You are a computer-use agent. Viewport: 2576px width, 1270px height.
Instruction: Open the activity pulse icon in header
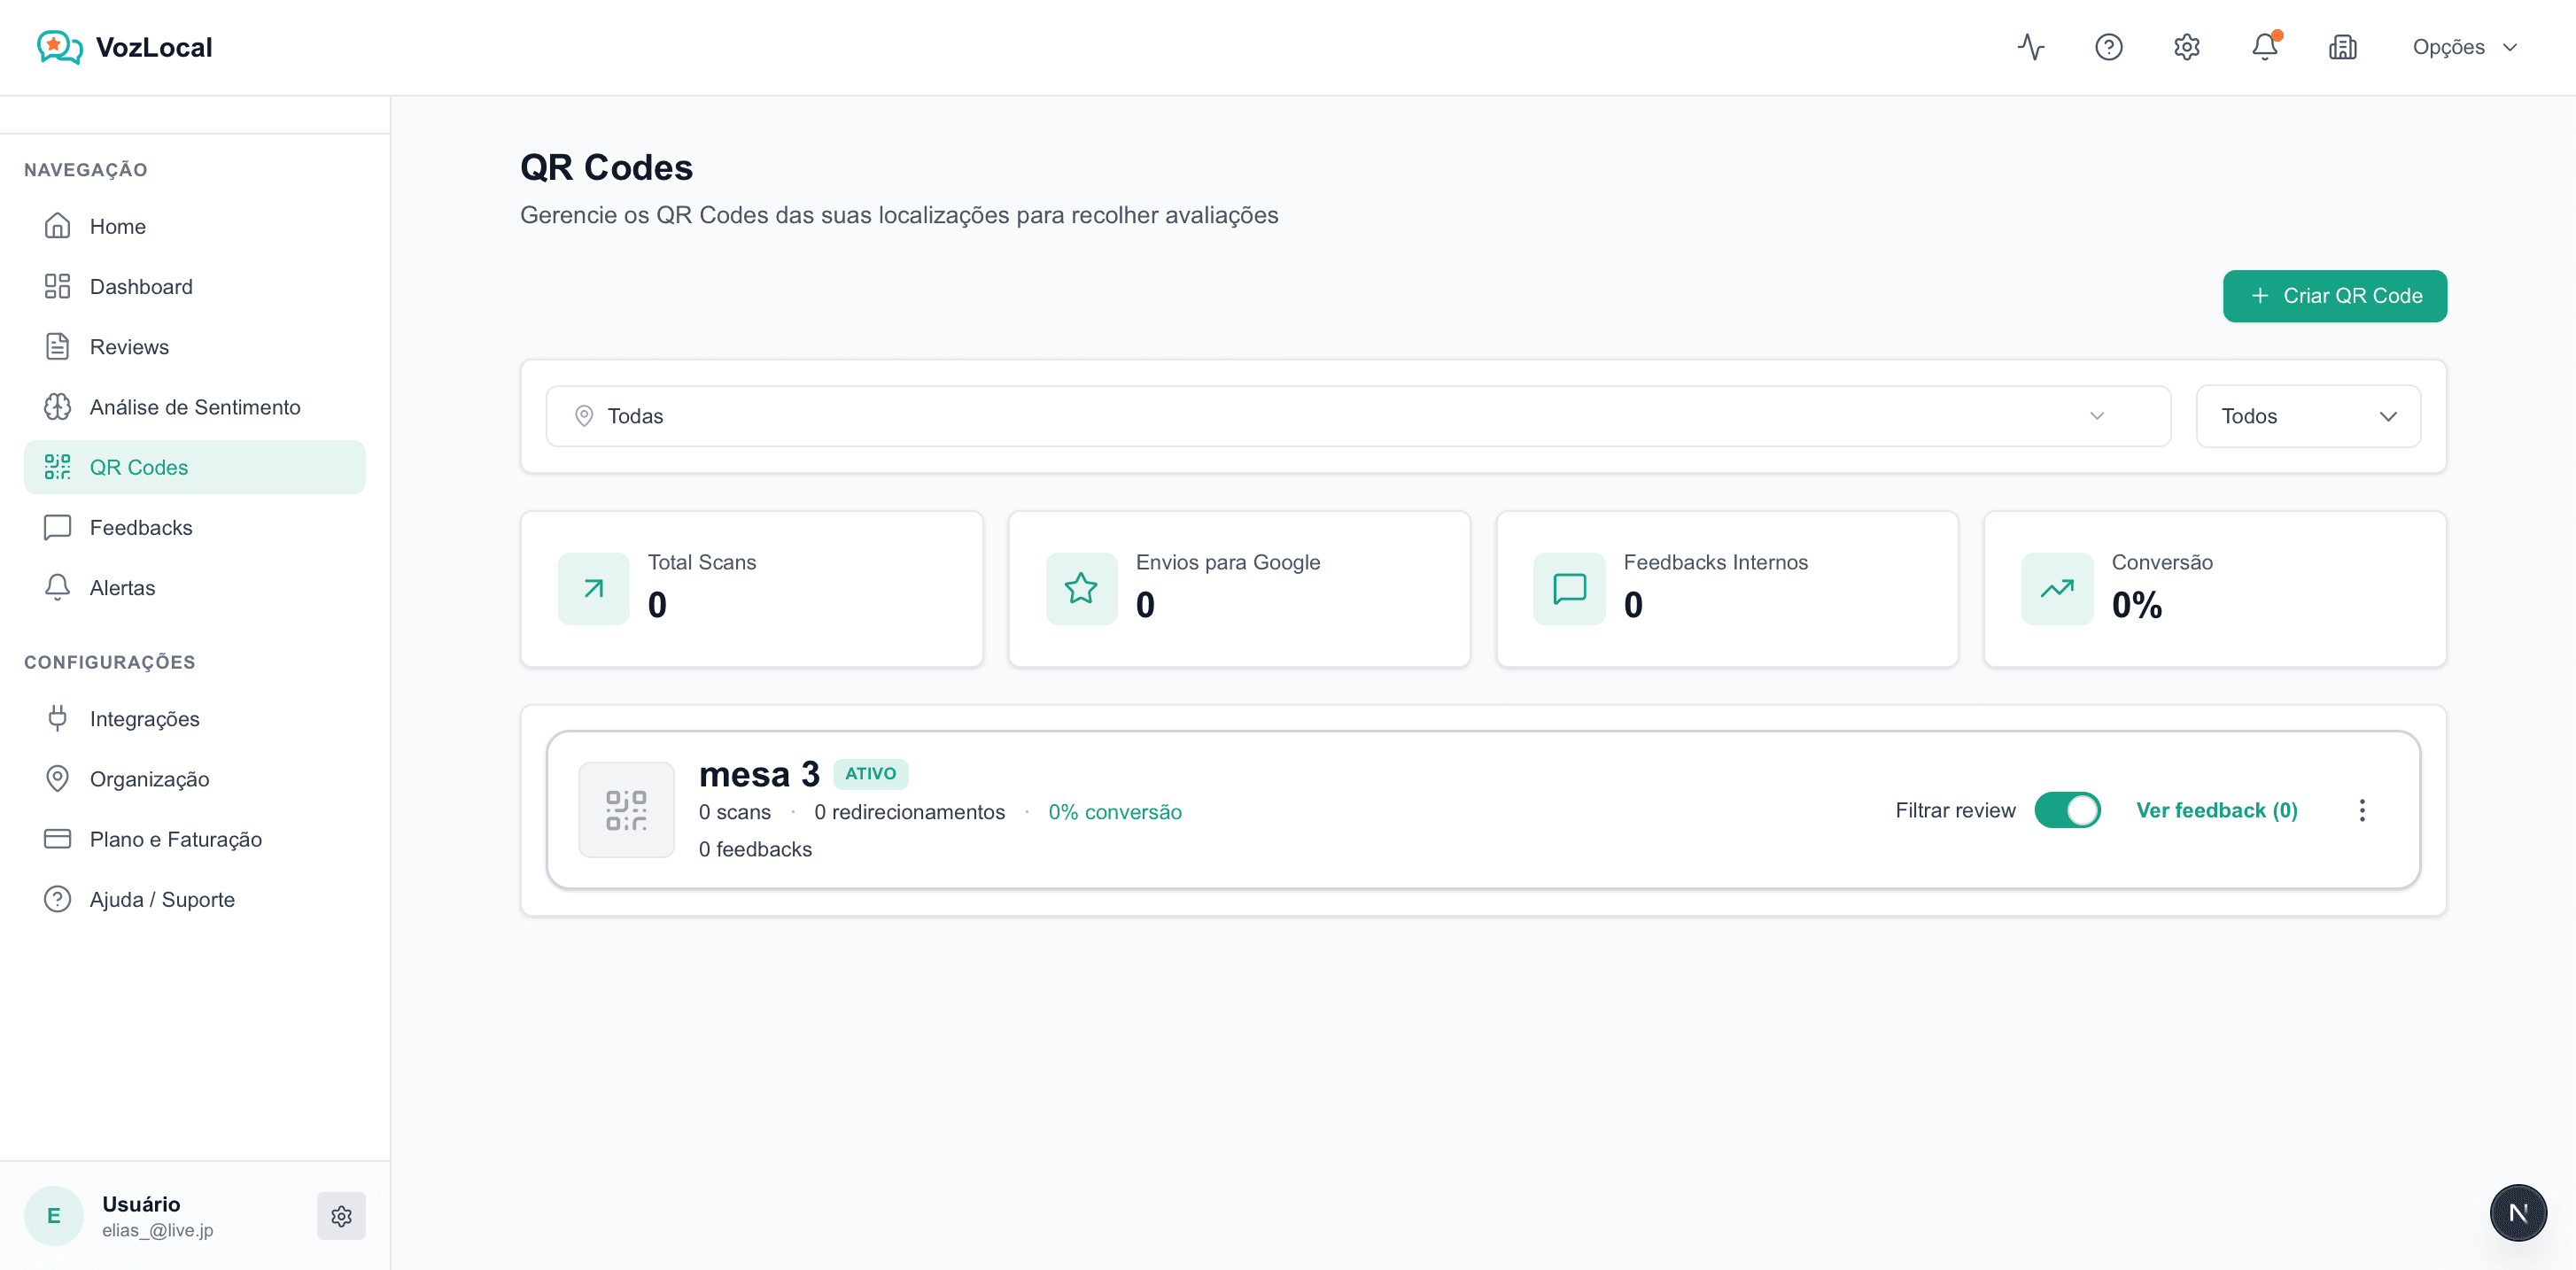click(2031, 47)
